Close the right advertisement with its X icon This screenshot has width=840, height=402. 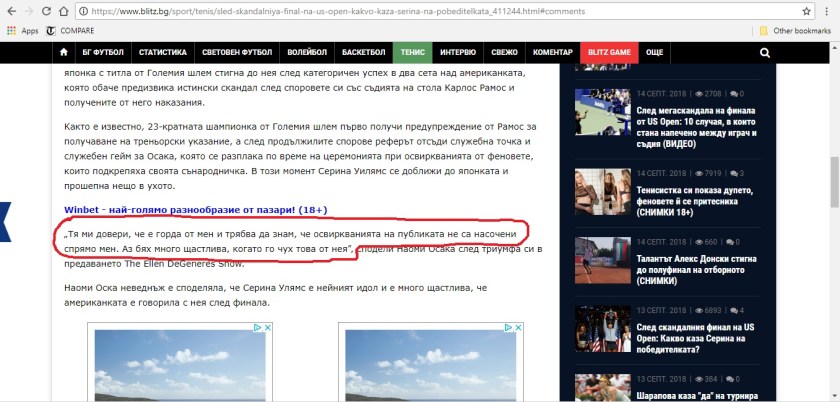517,328
